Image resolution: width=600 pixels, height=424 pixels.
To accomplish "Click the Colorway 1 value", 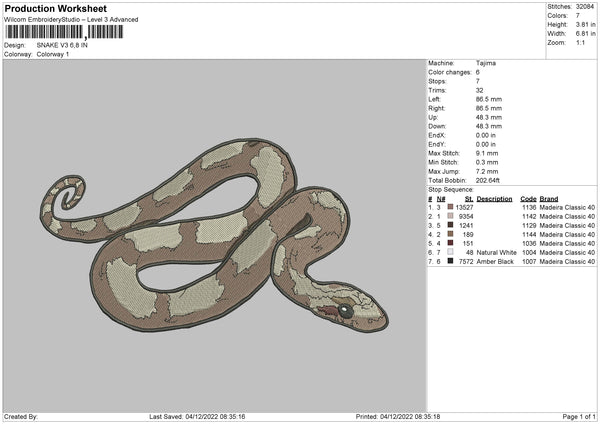I will click(54, 55).
